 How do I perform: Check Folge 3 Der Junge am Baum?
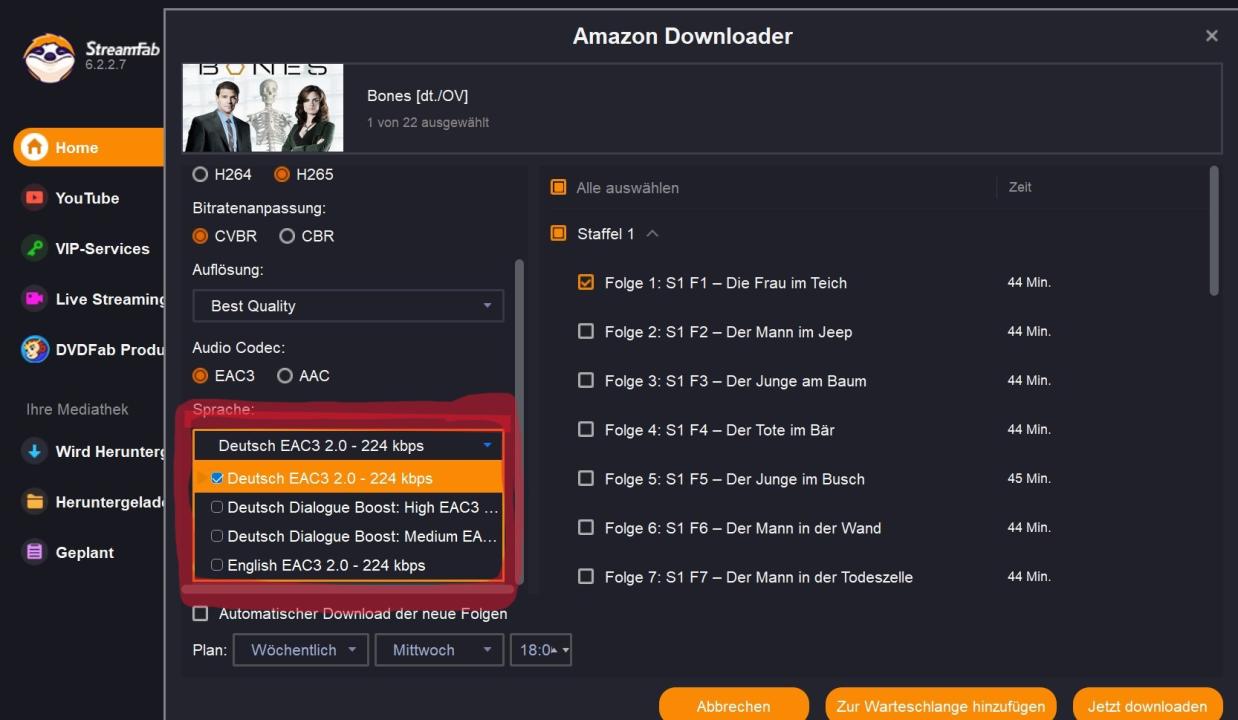coord(586,380)
